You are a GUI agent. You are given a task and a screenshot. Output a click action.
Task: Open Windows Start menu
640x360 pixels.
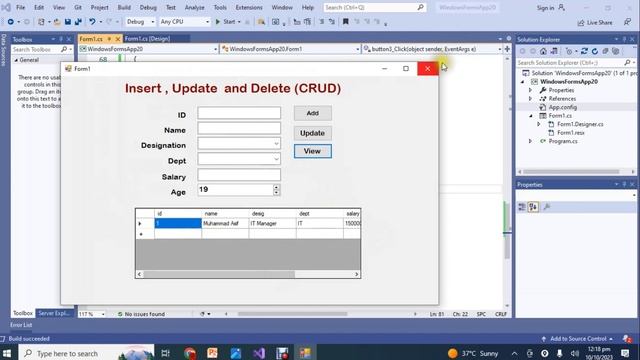[7, 353]
